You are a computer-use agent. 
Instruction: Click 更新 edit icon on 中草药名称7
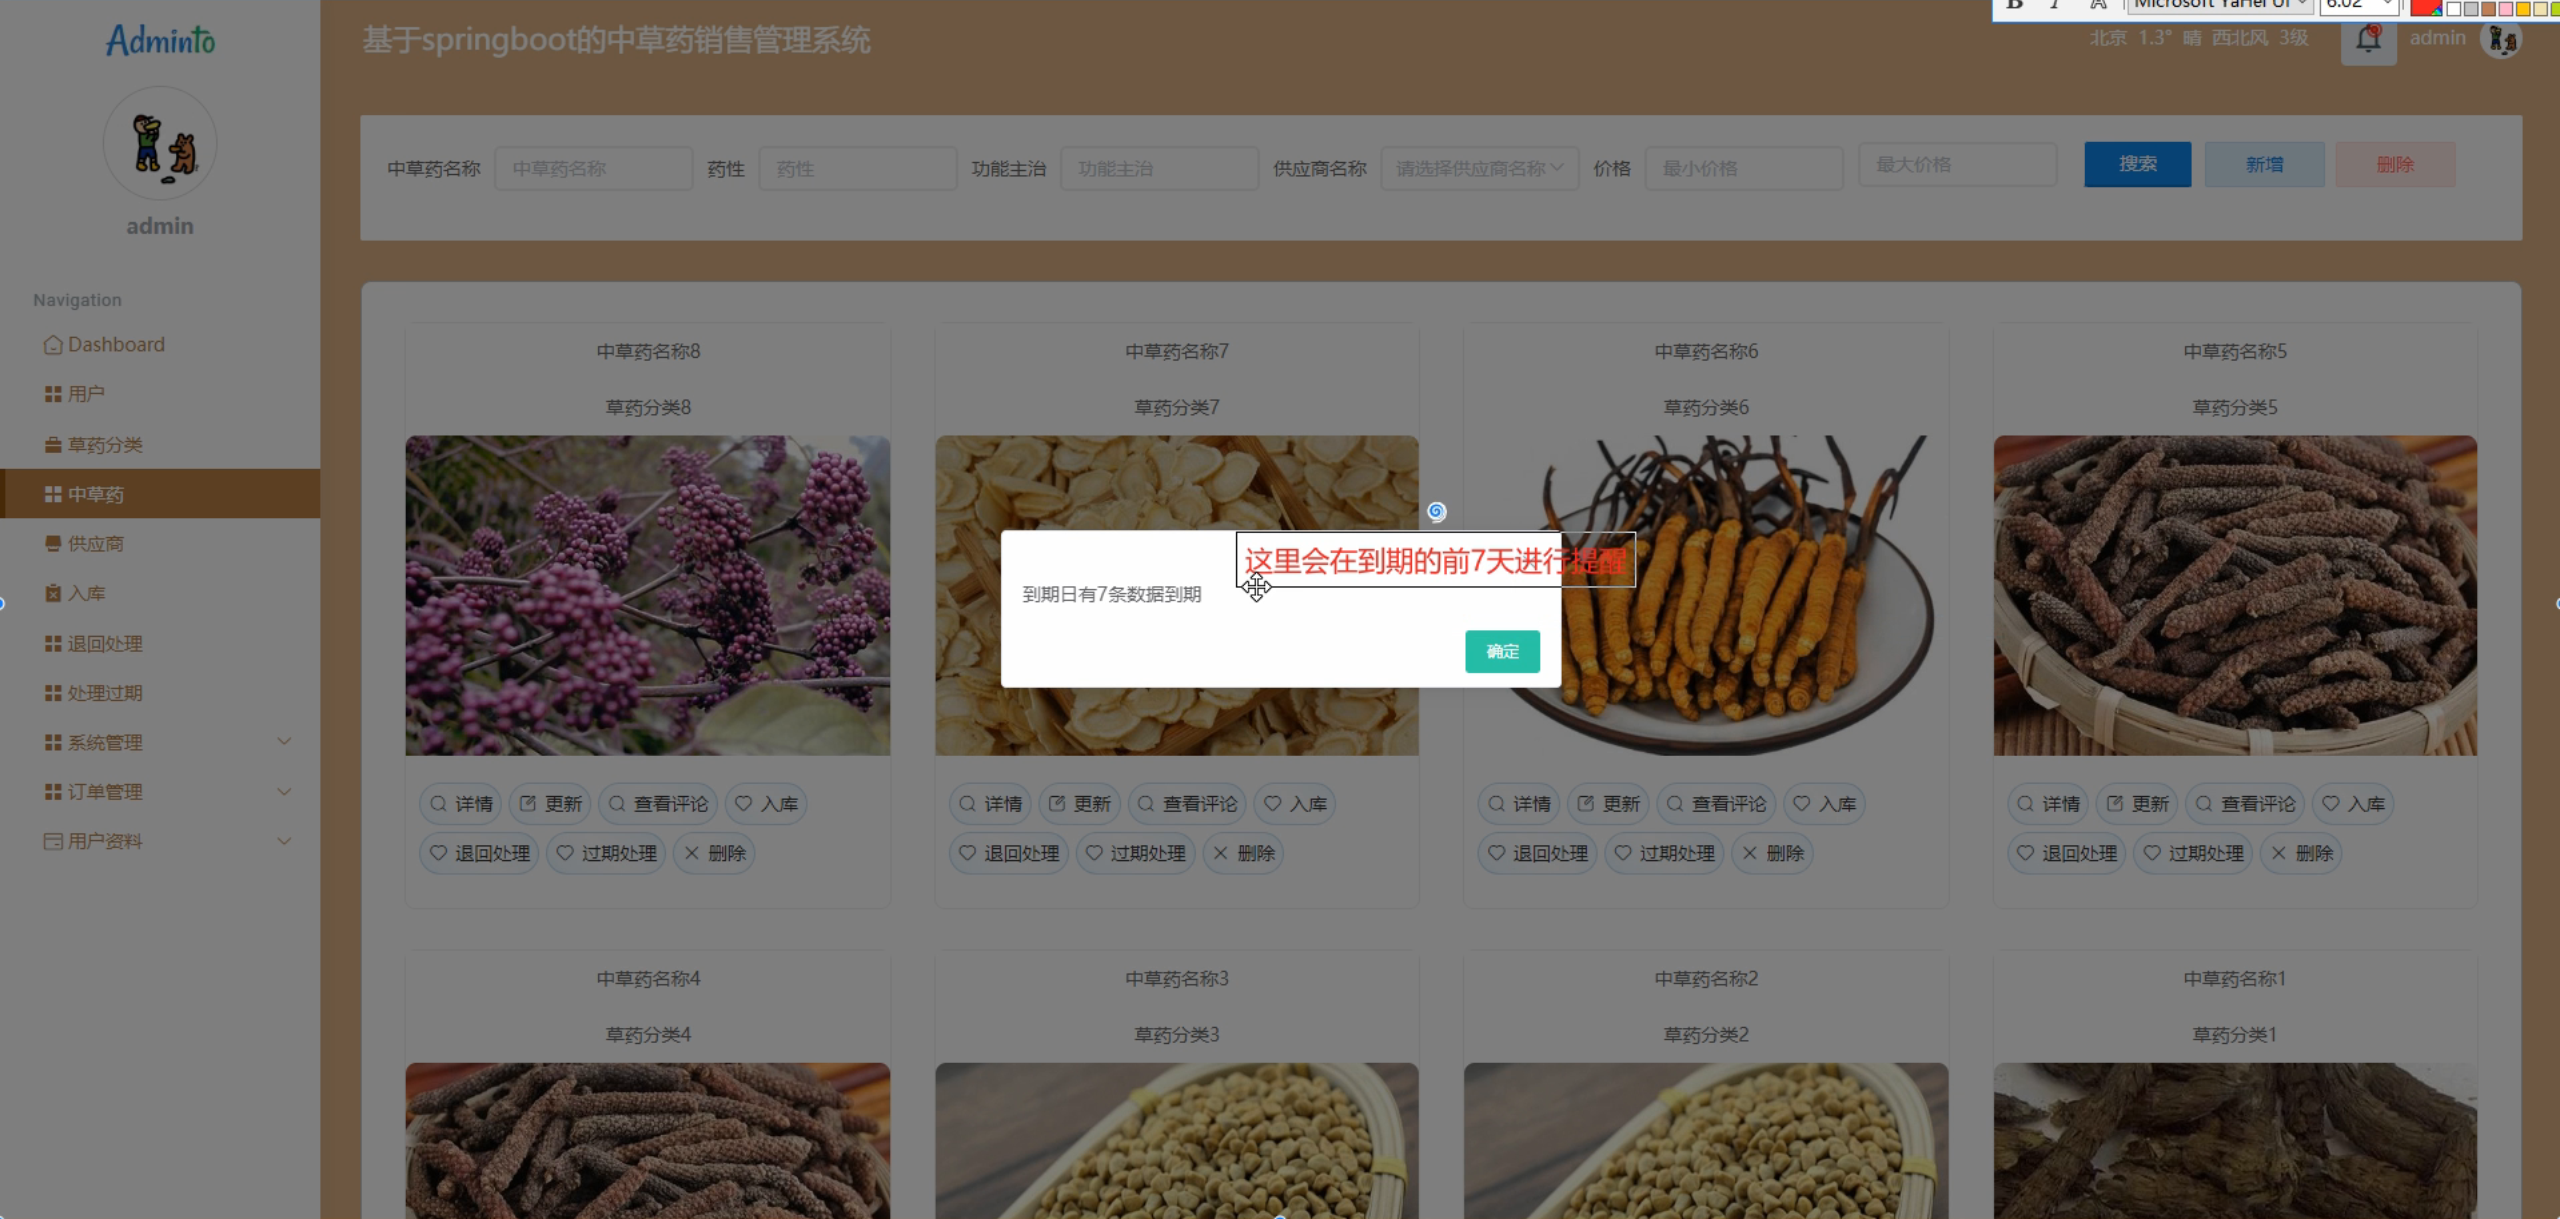click(x=1057, y=803)
